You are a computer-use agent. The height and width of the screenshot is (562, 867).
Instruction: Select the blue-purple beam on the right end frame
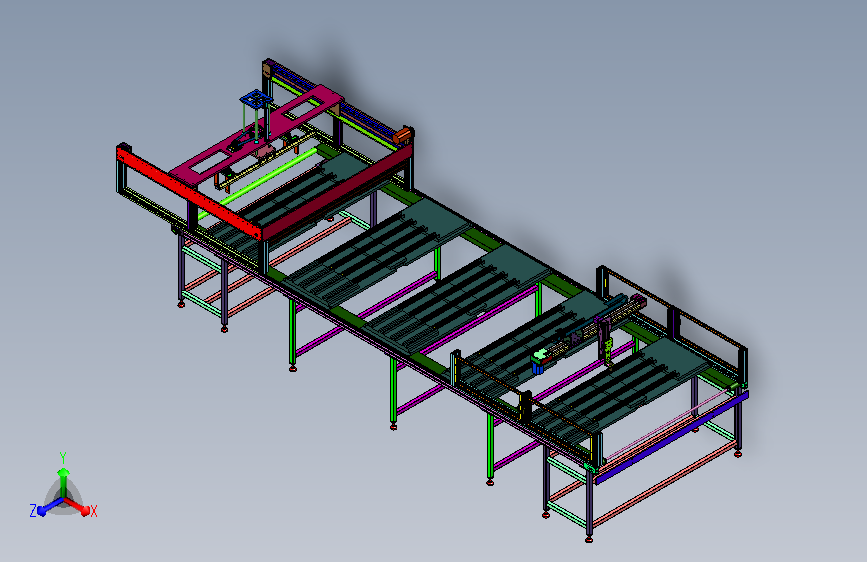pyautogui.click(x=672, y=436)
